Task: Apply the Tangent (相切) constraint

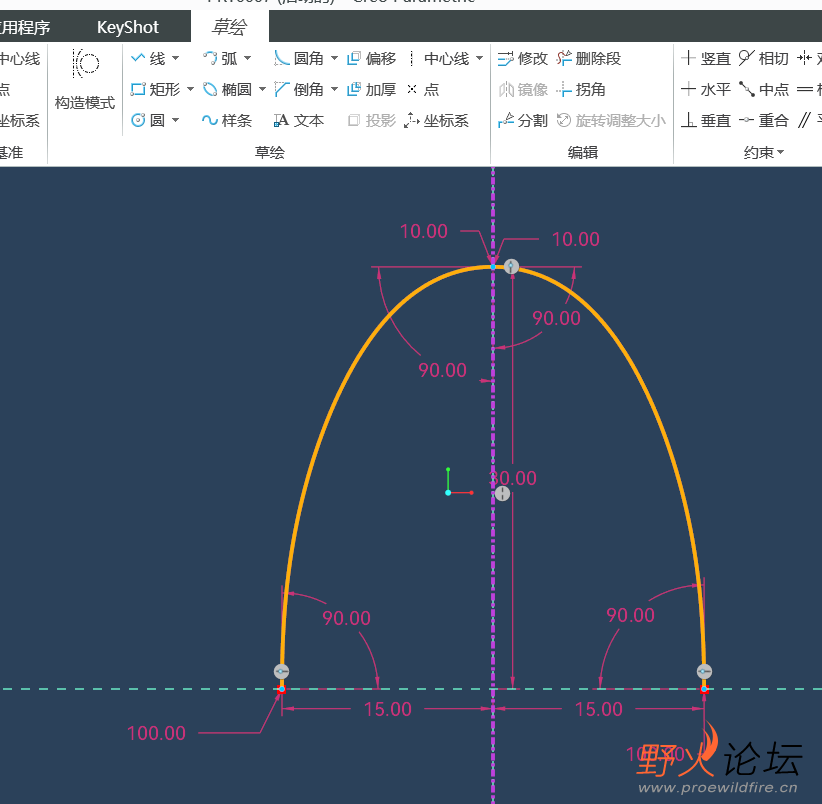Action: [x=764, y=59]
